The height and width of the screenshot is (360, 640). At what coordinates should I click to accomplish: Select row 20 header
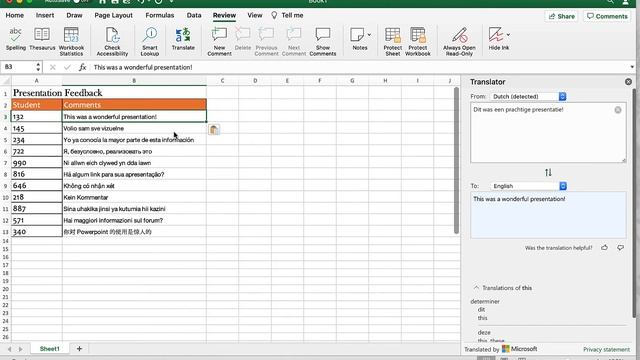[x=5, y=289]
